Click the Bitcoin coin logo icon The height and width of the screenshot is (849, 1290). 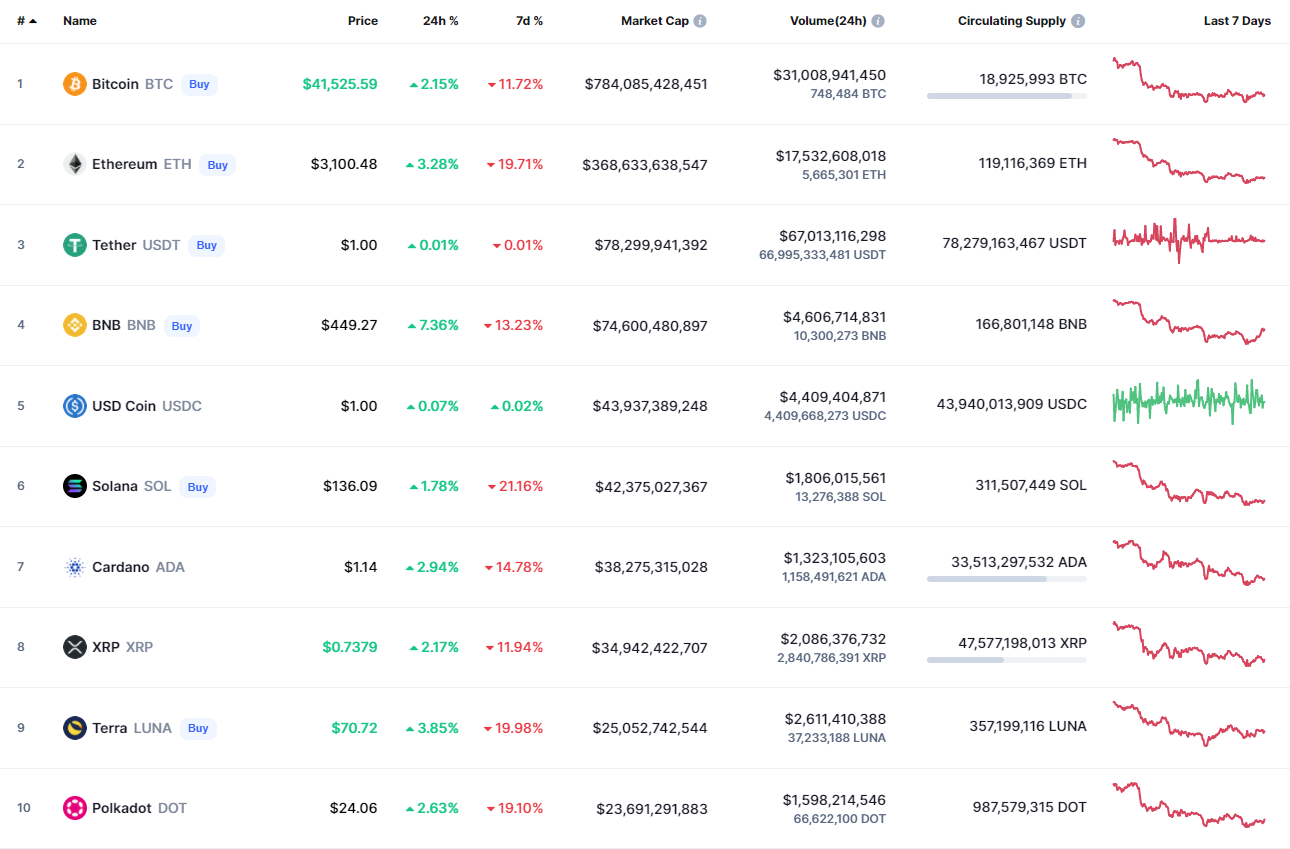pos(75,84)
